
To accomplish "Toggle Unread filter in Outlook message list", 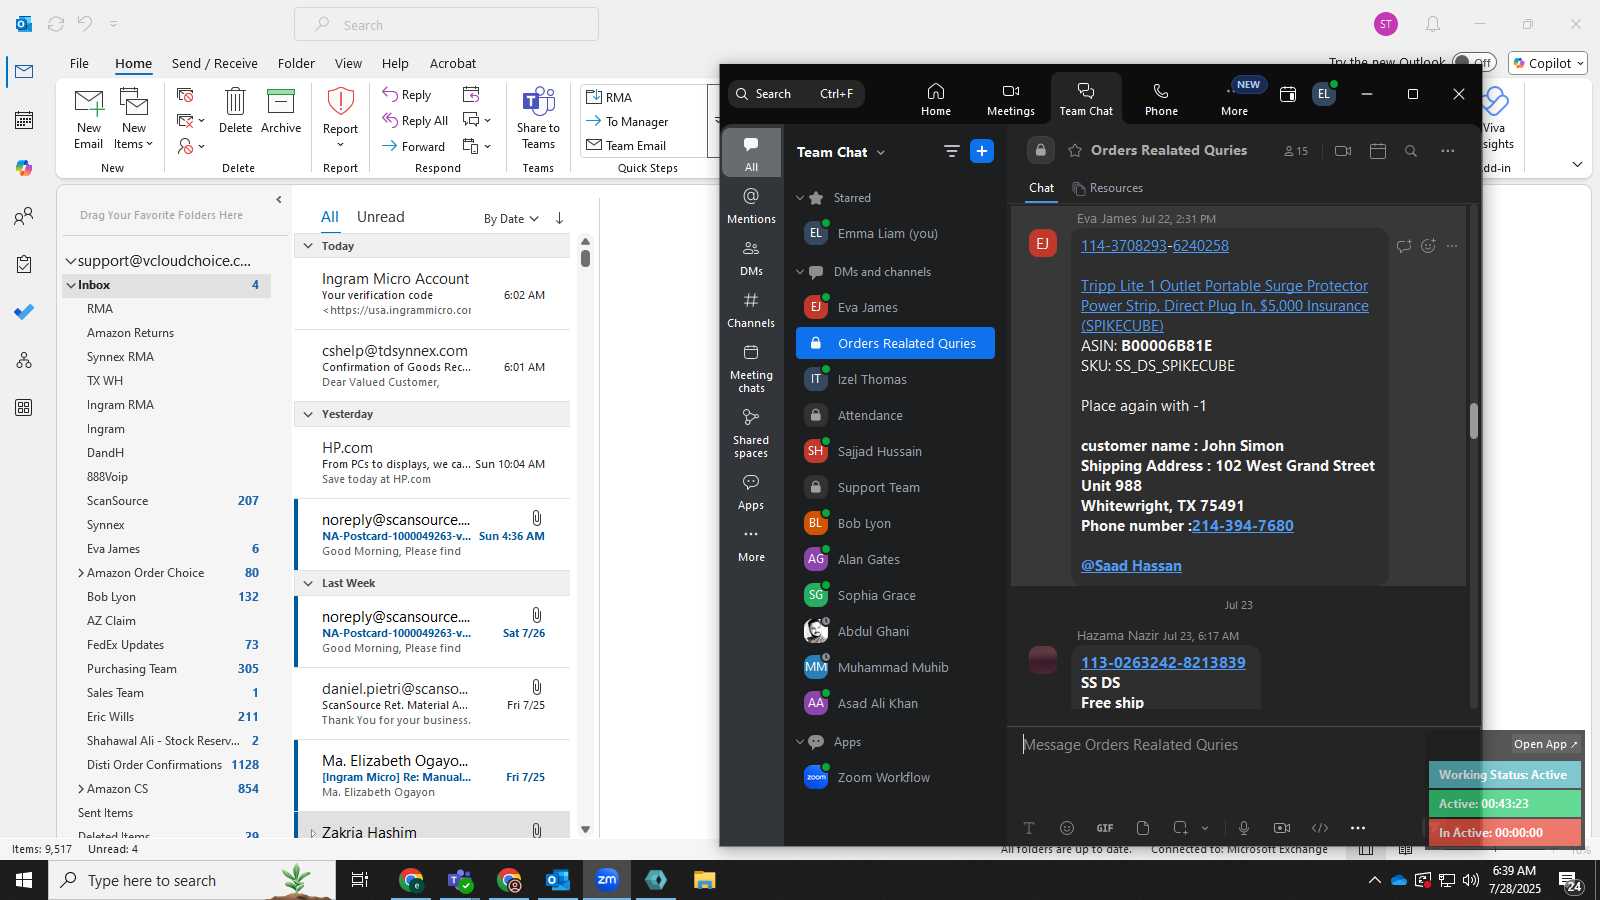I will (x=380, y=217).
